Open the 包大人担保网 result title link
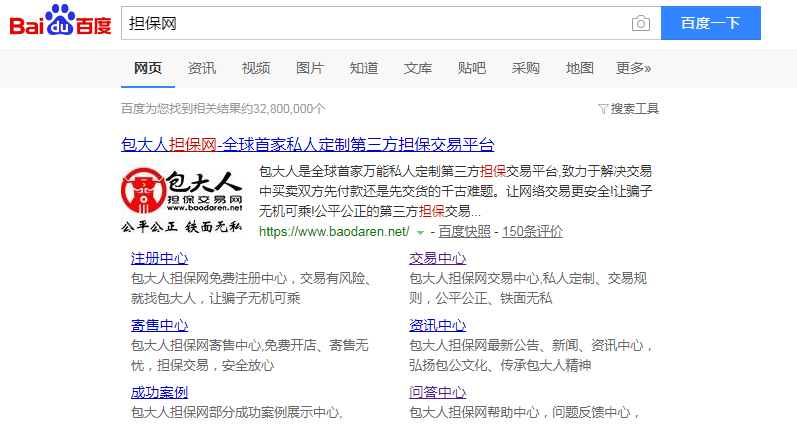This screenshot has width=797, height=433. click(307, 144)
